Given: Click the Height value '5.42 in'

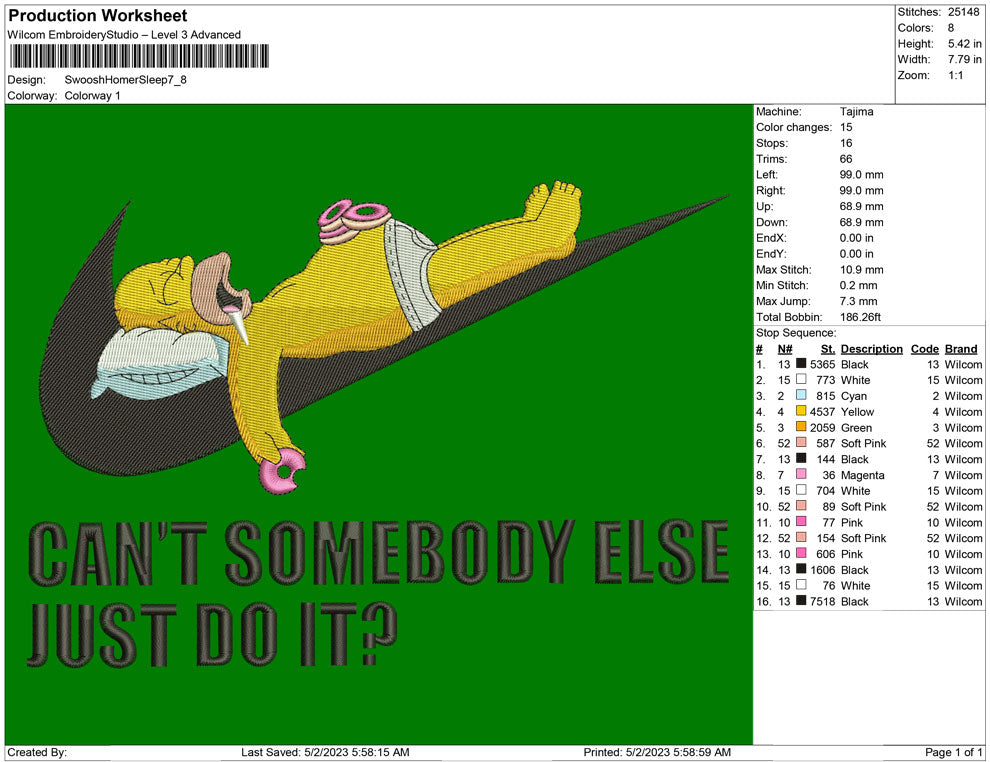Looking at the screenshot, I should click(x=965, y=44).
